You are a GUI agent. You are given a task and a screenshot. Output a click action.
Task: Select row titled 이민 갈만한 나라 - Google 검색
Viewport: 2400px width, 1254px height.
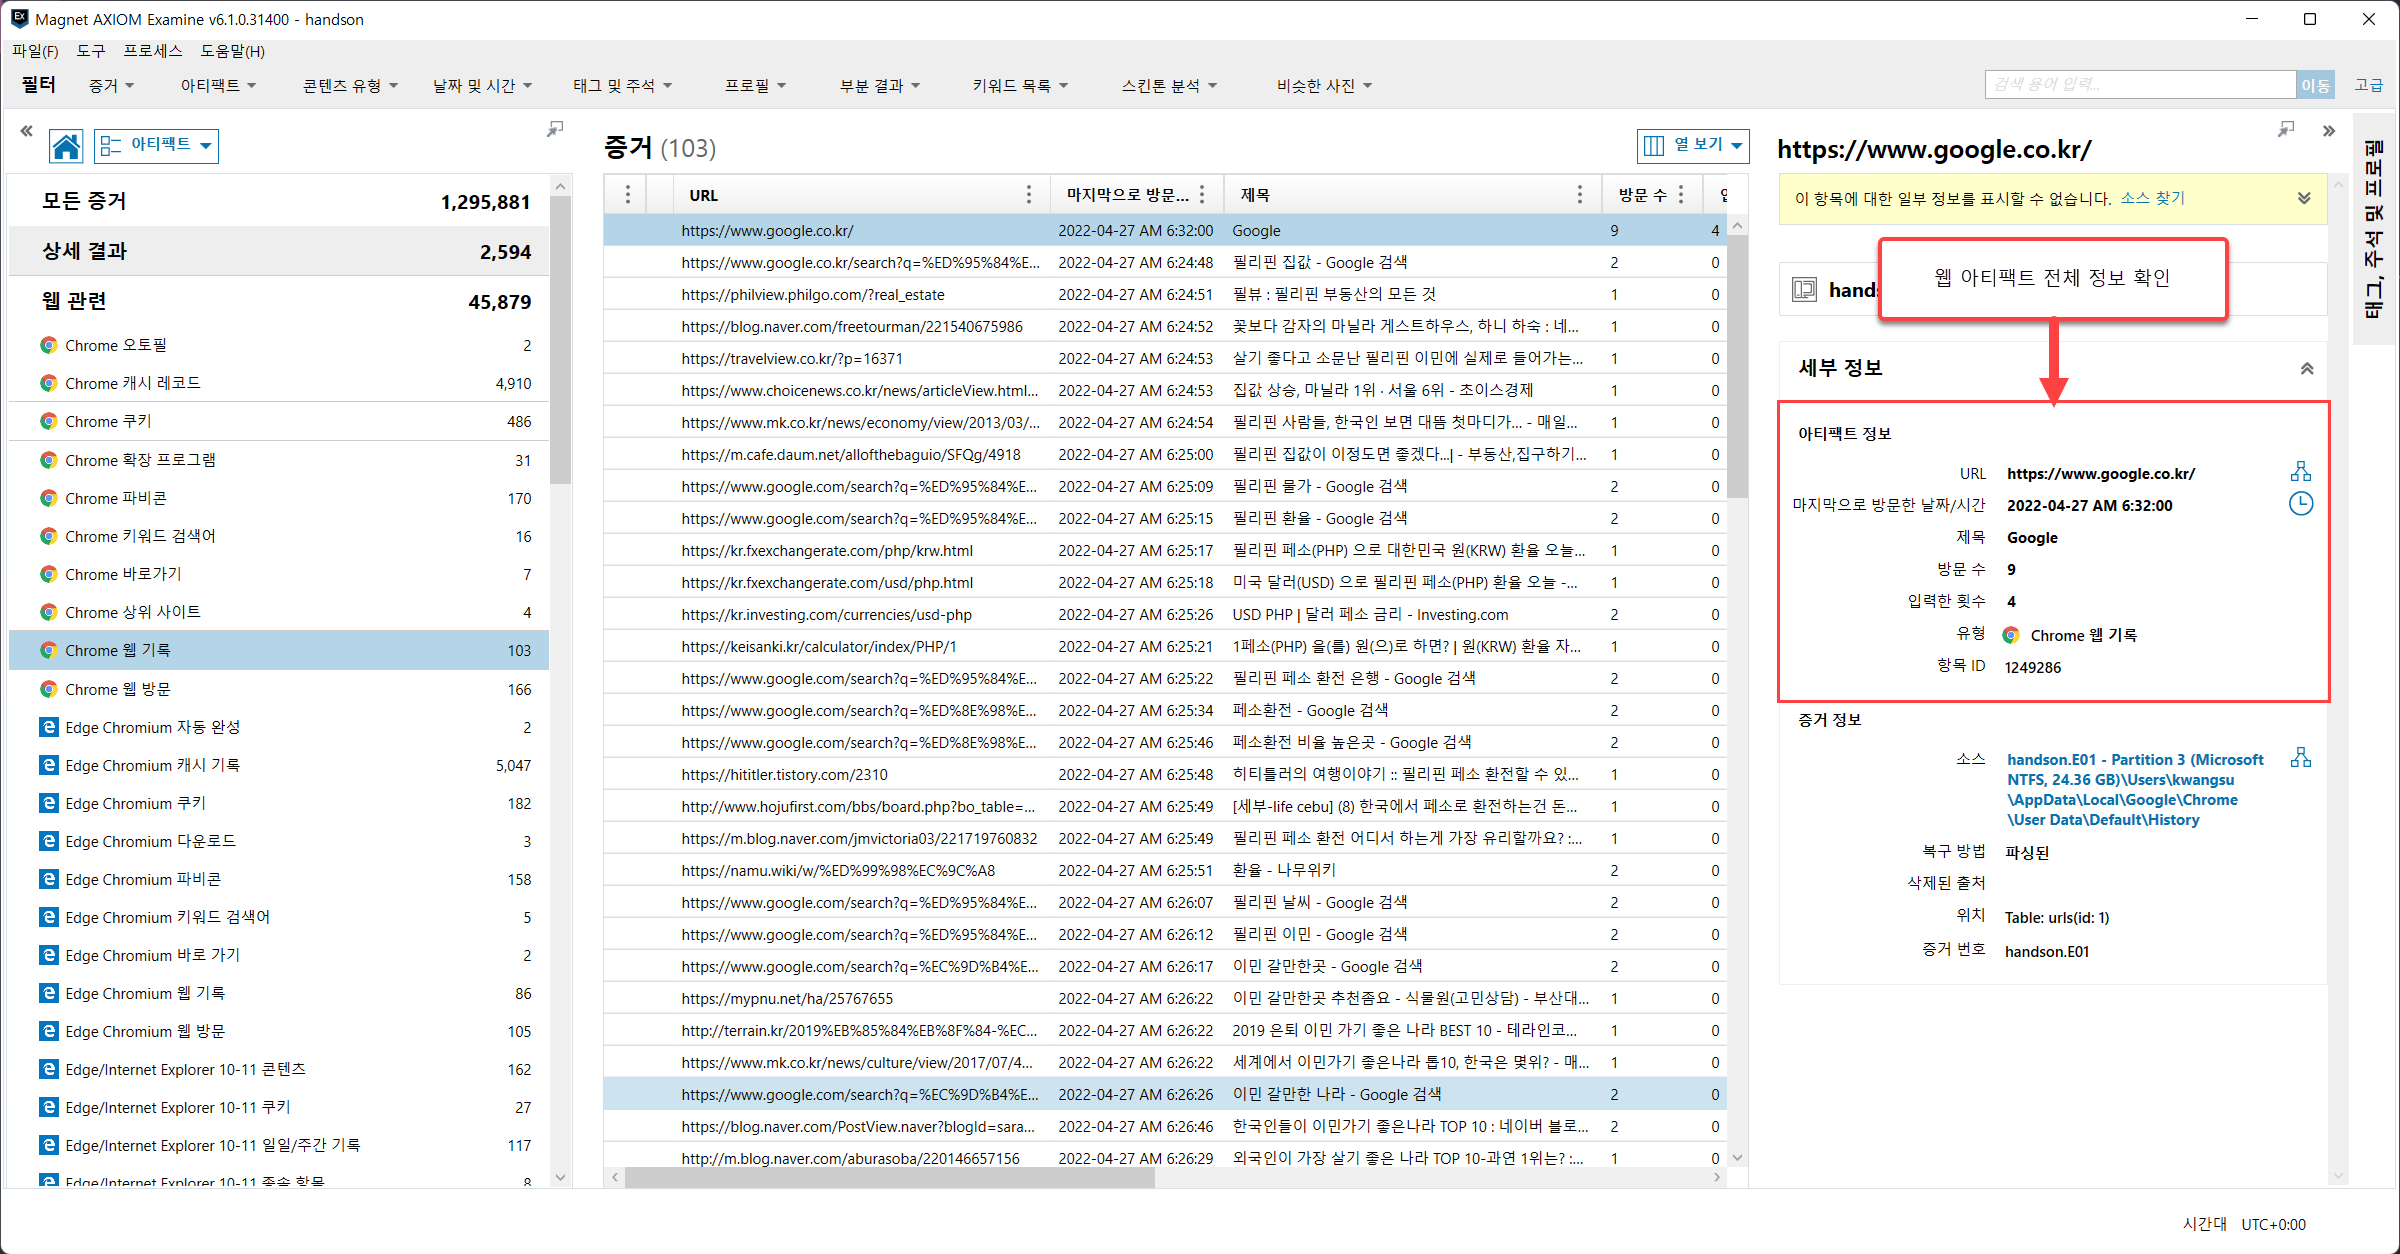click(1165, 1094)
